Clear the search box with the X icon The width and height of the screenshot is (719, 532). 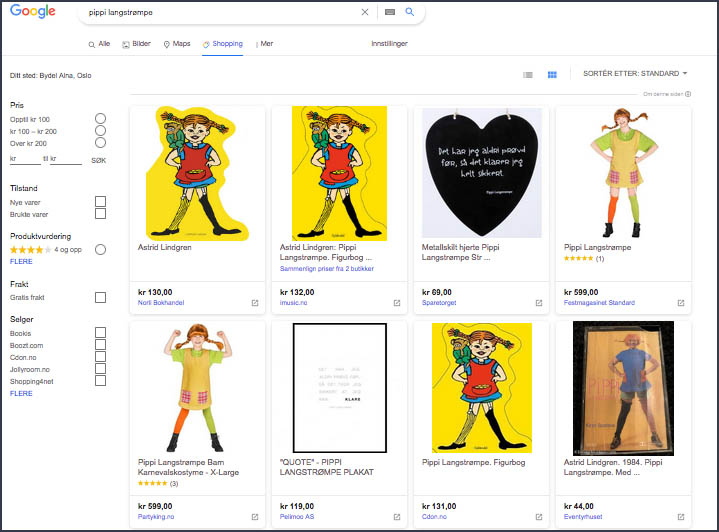[365, 12]
